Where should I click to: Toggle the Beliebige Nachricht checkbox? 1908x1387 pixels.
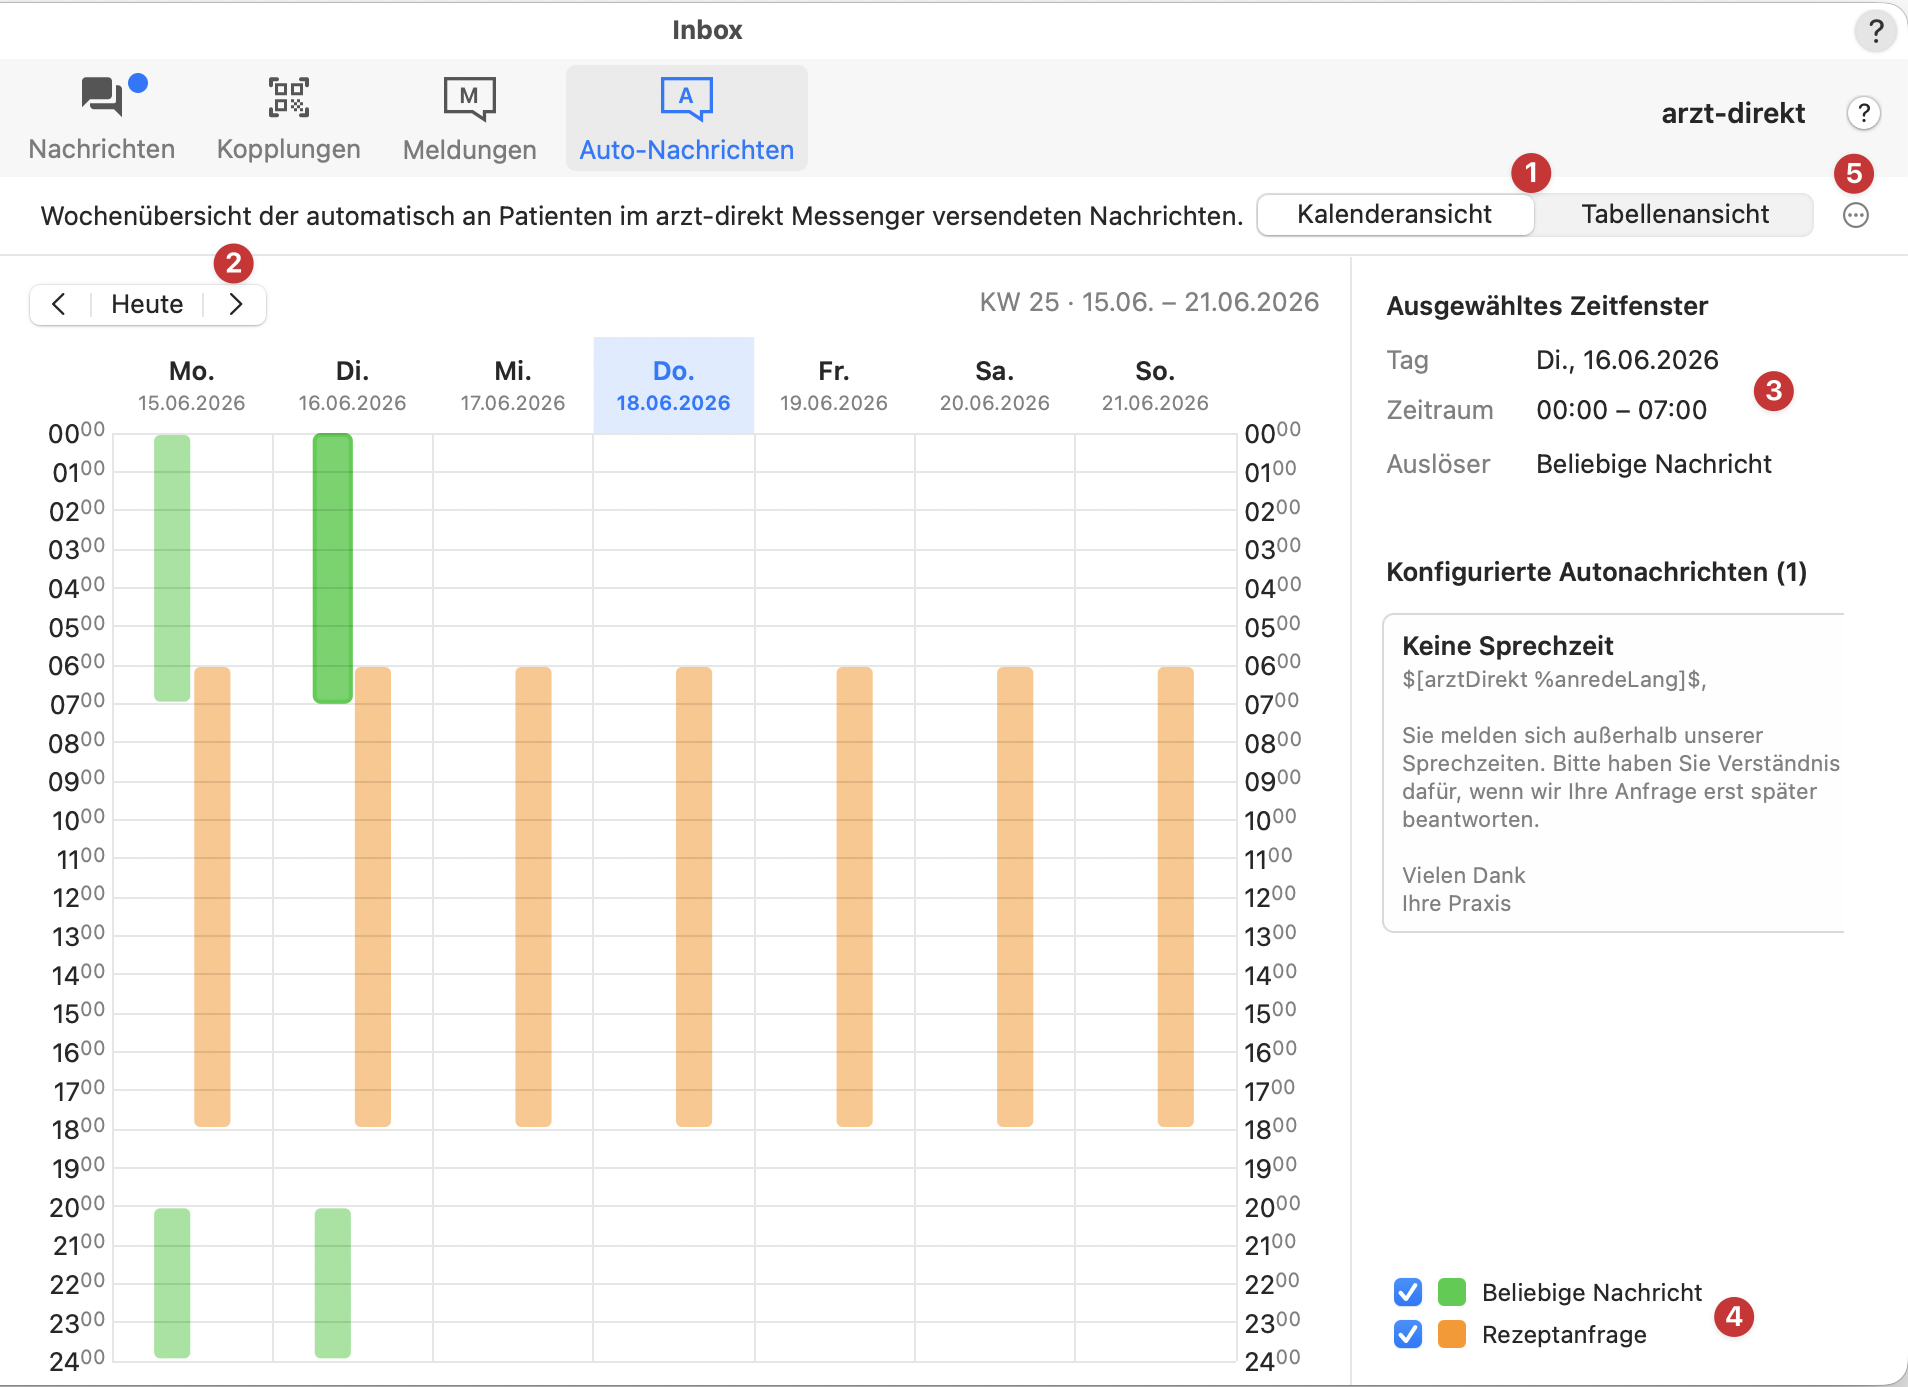pos(1407,1292)
